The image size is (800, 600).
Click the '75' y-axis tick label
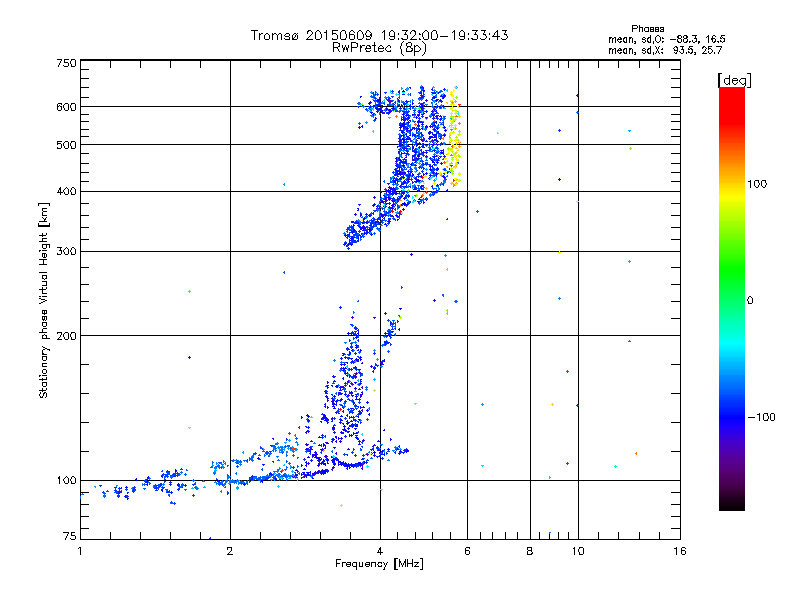pyautogui.click(x=70, y=536)
